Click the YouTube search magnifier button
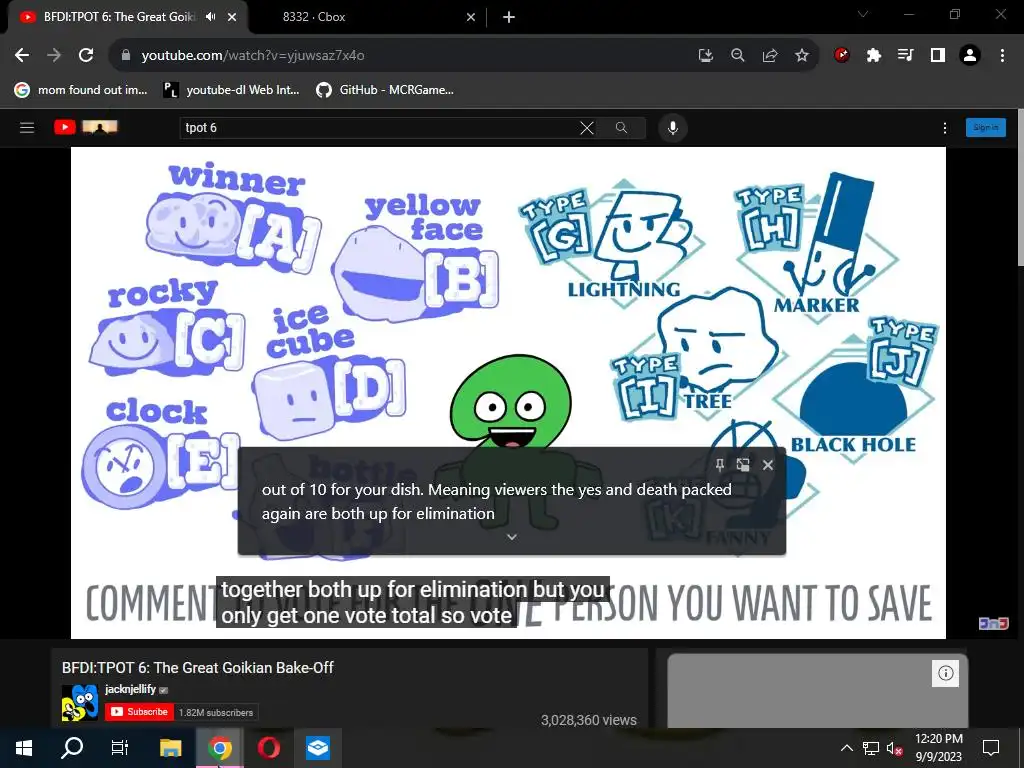Image resolution: width=1024 pixels, height=768 pixels. 622,128
